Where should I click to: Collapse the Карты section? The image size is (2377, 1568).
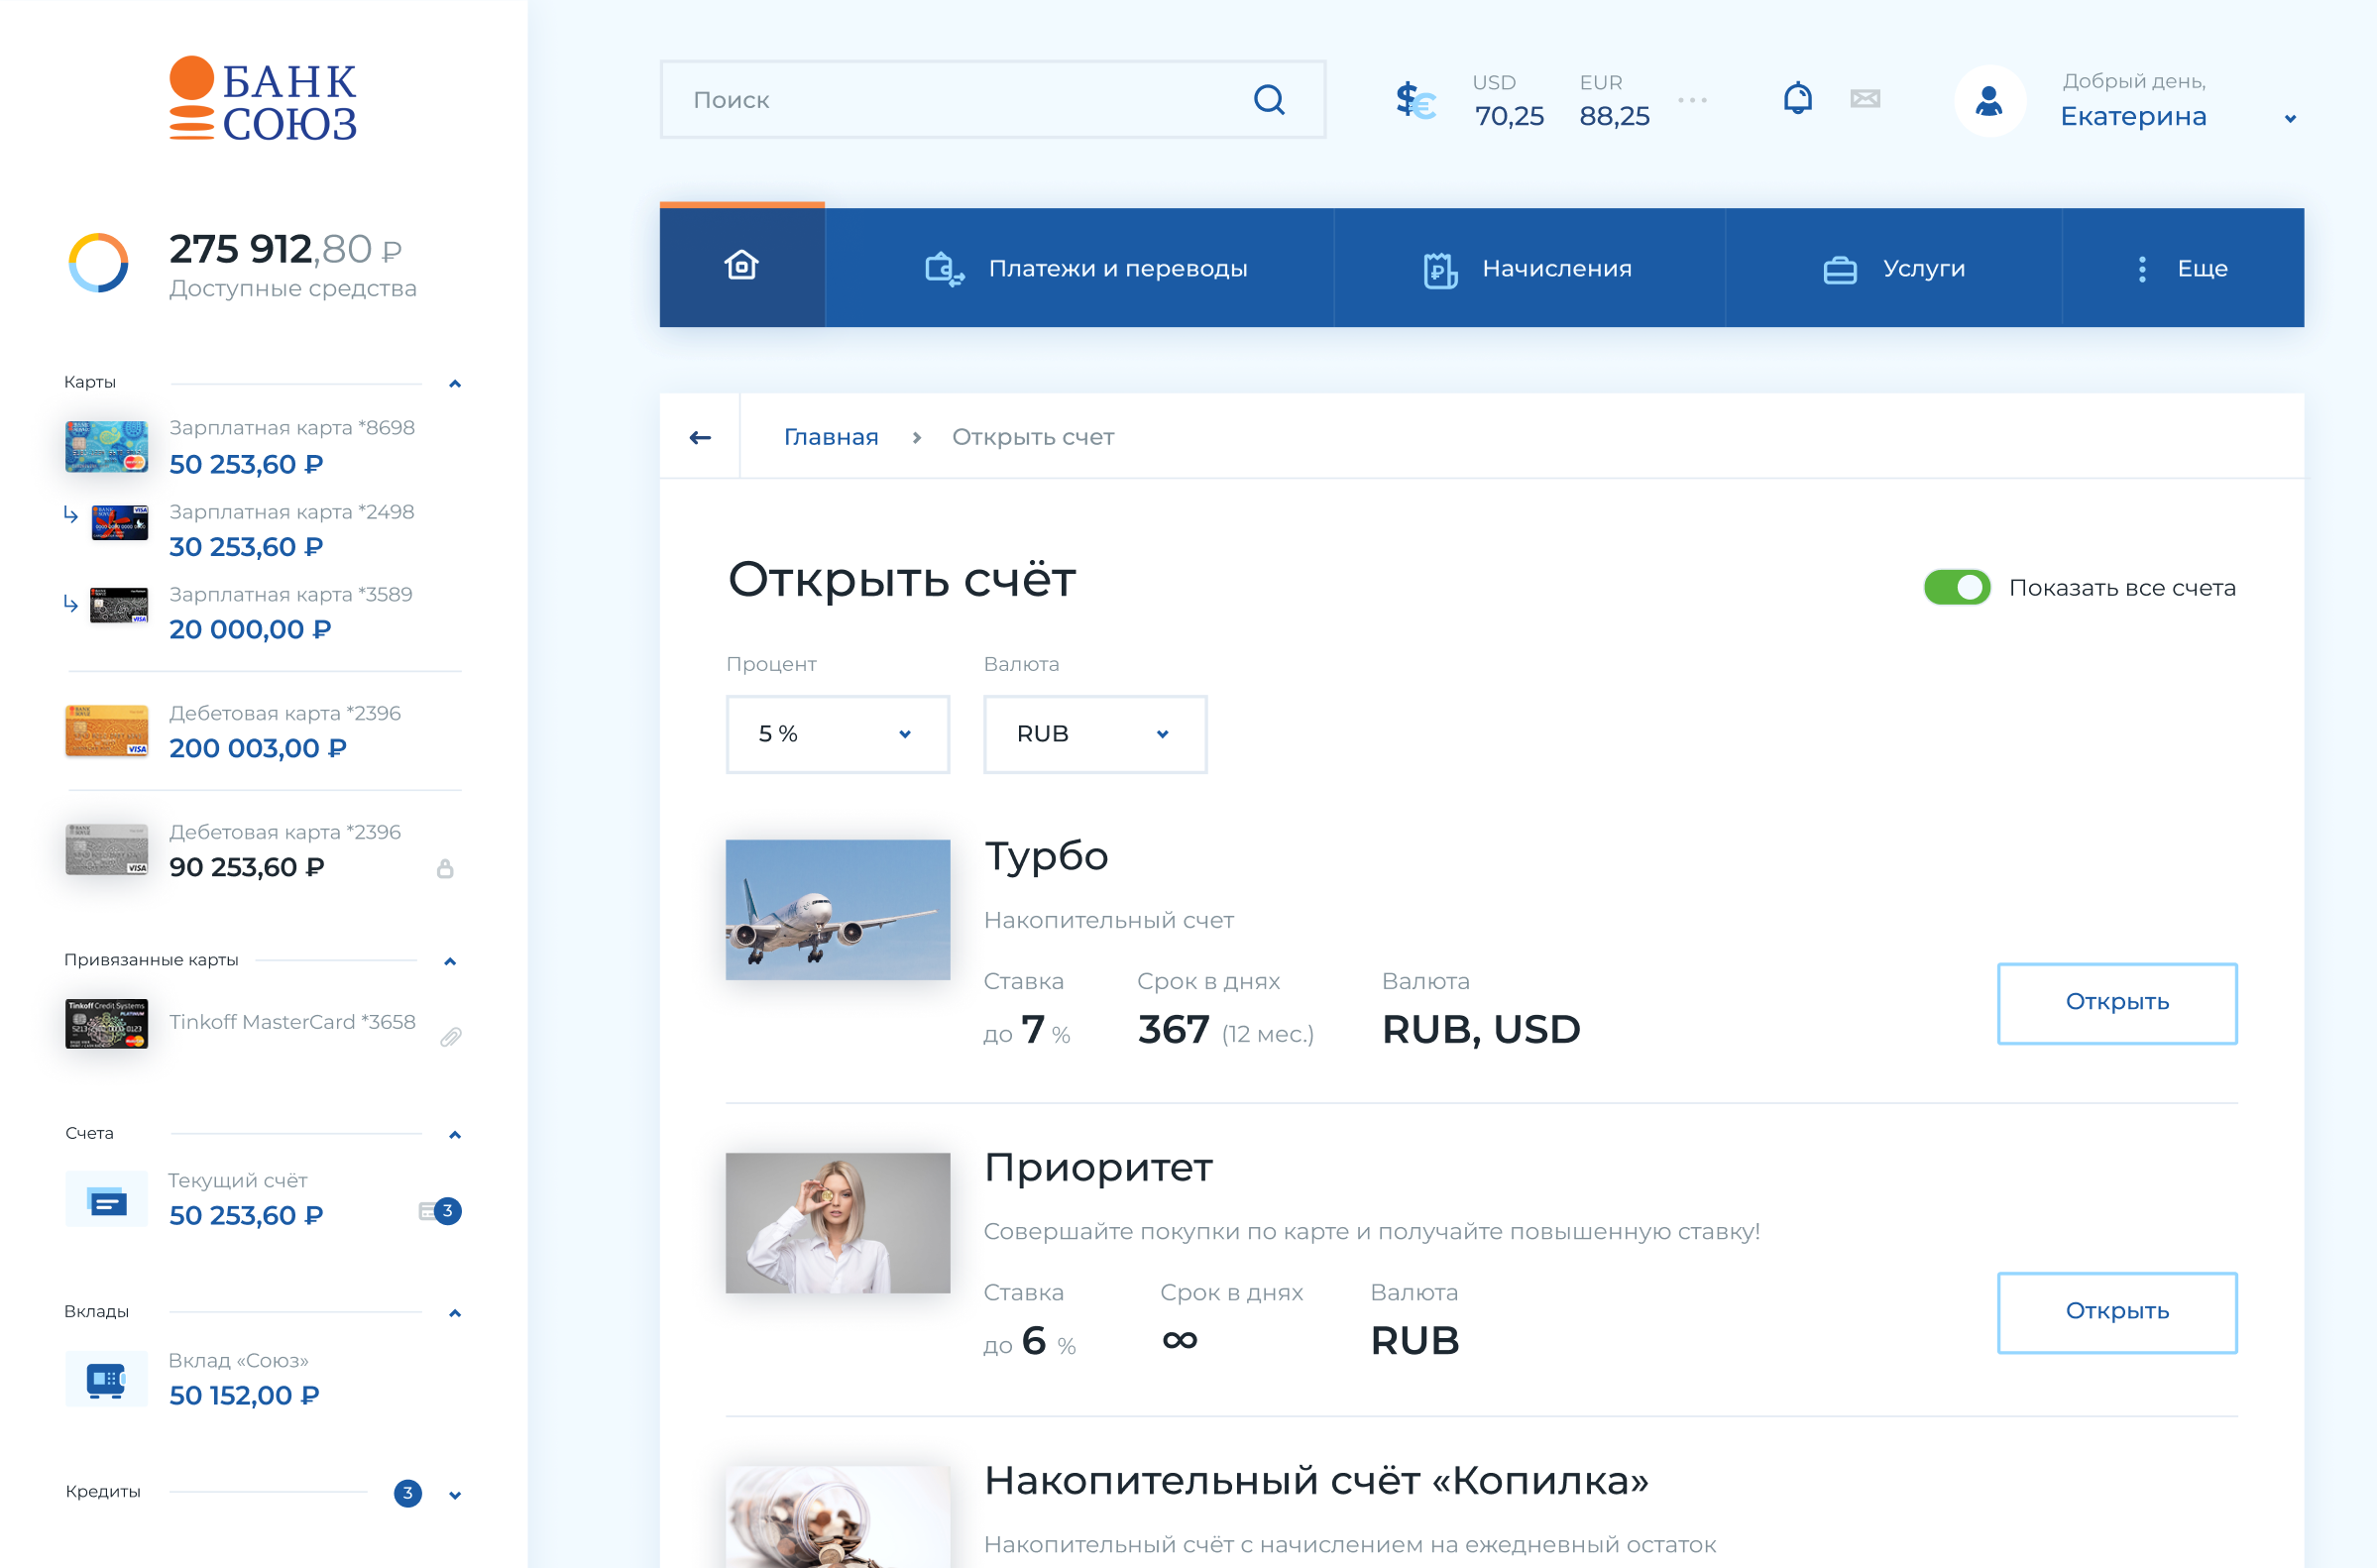(x=455, y=384)
